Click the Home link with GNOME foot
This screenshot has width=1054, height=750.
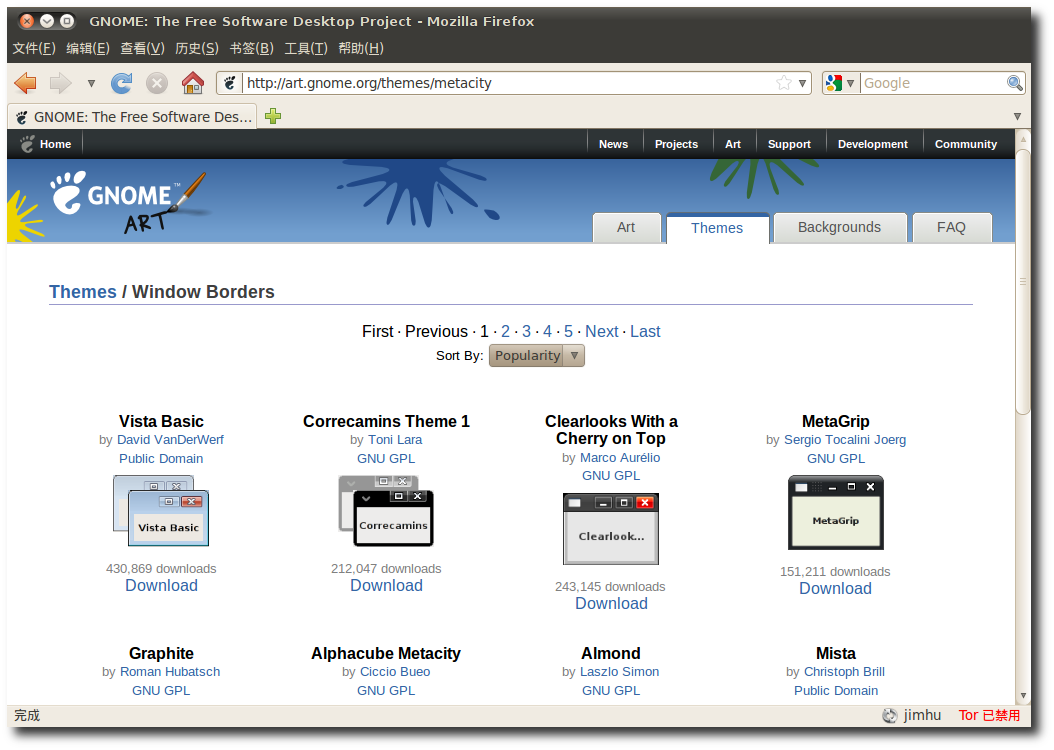point(45,144)
